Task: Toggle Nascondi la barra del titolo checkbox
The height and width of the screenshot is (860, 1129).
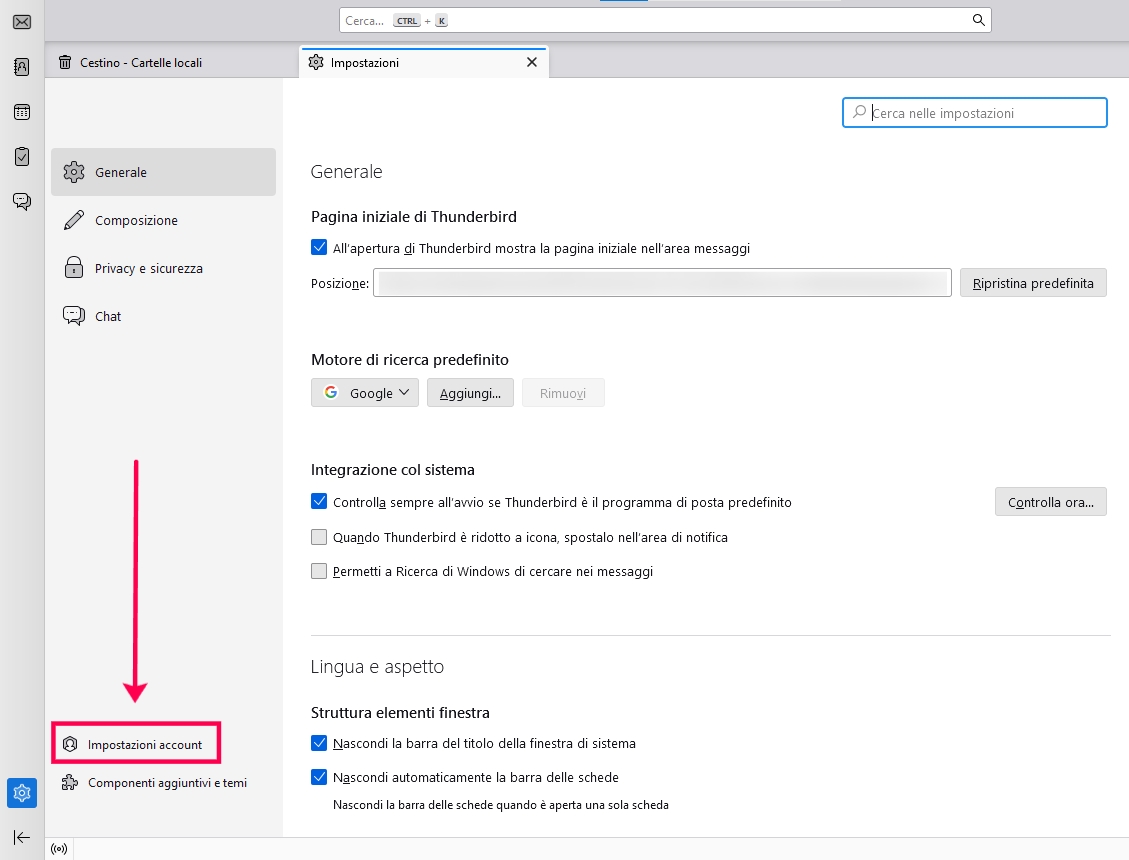Action: (319, 743)
